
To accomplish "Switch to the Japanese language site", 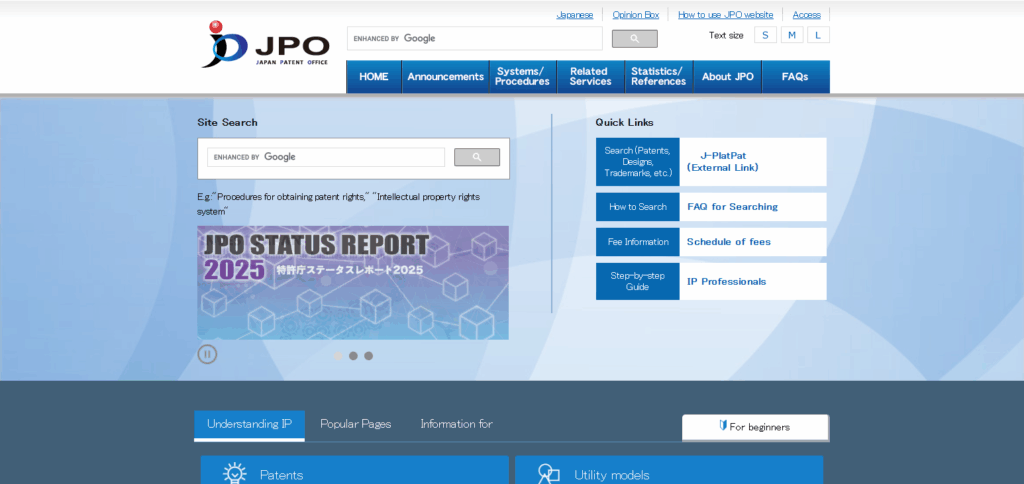I will 575,14.
